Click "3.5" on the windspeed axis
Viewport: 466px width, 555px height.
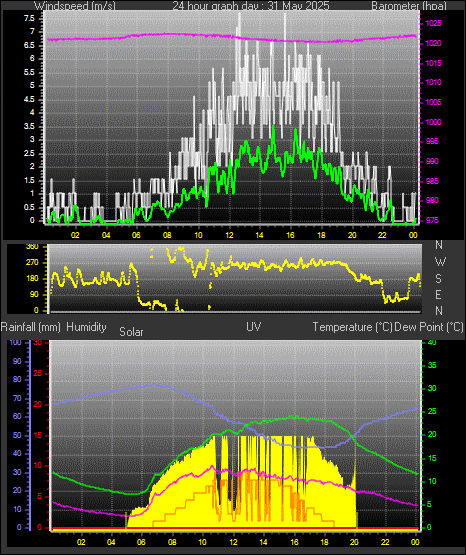tap(29, 126)
